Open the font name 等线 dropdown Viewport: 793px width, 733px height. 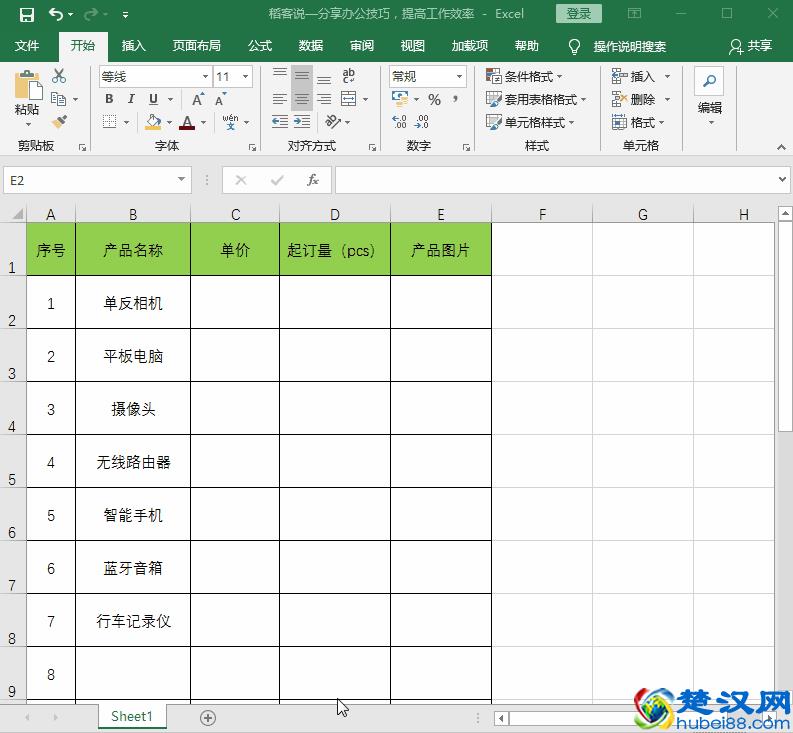pyautogui.click(x=205, y=76)
